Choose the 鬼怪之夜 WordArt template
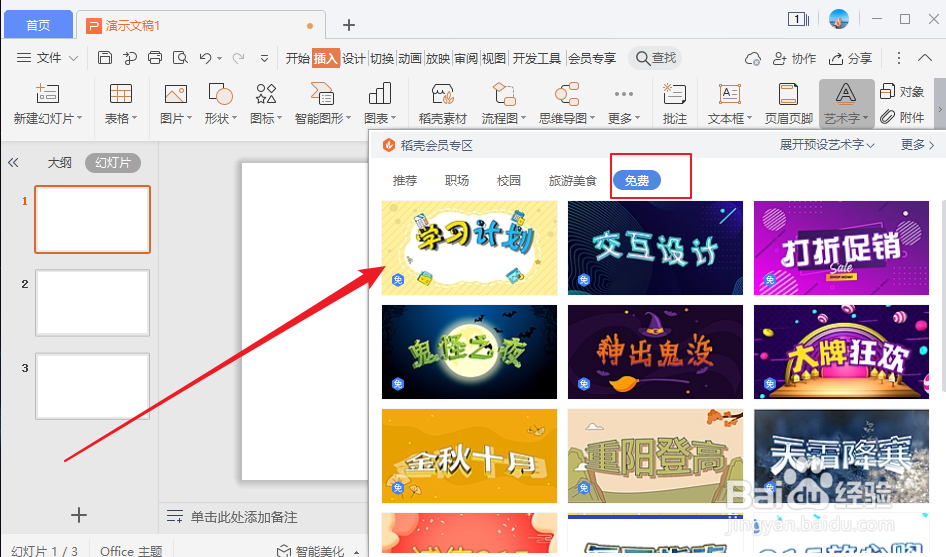946x557 pixels. point(469,352)
